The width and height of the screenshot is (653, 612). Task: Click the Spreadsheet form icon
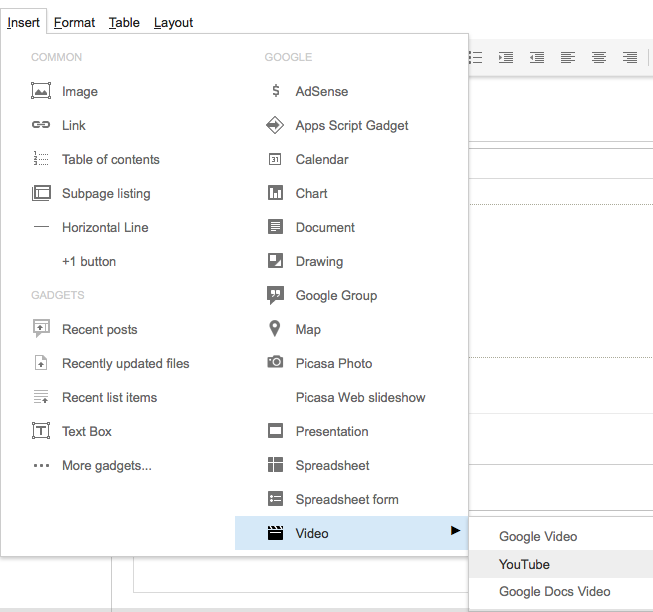click(x=275, y=499)
